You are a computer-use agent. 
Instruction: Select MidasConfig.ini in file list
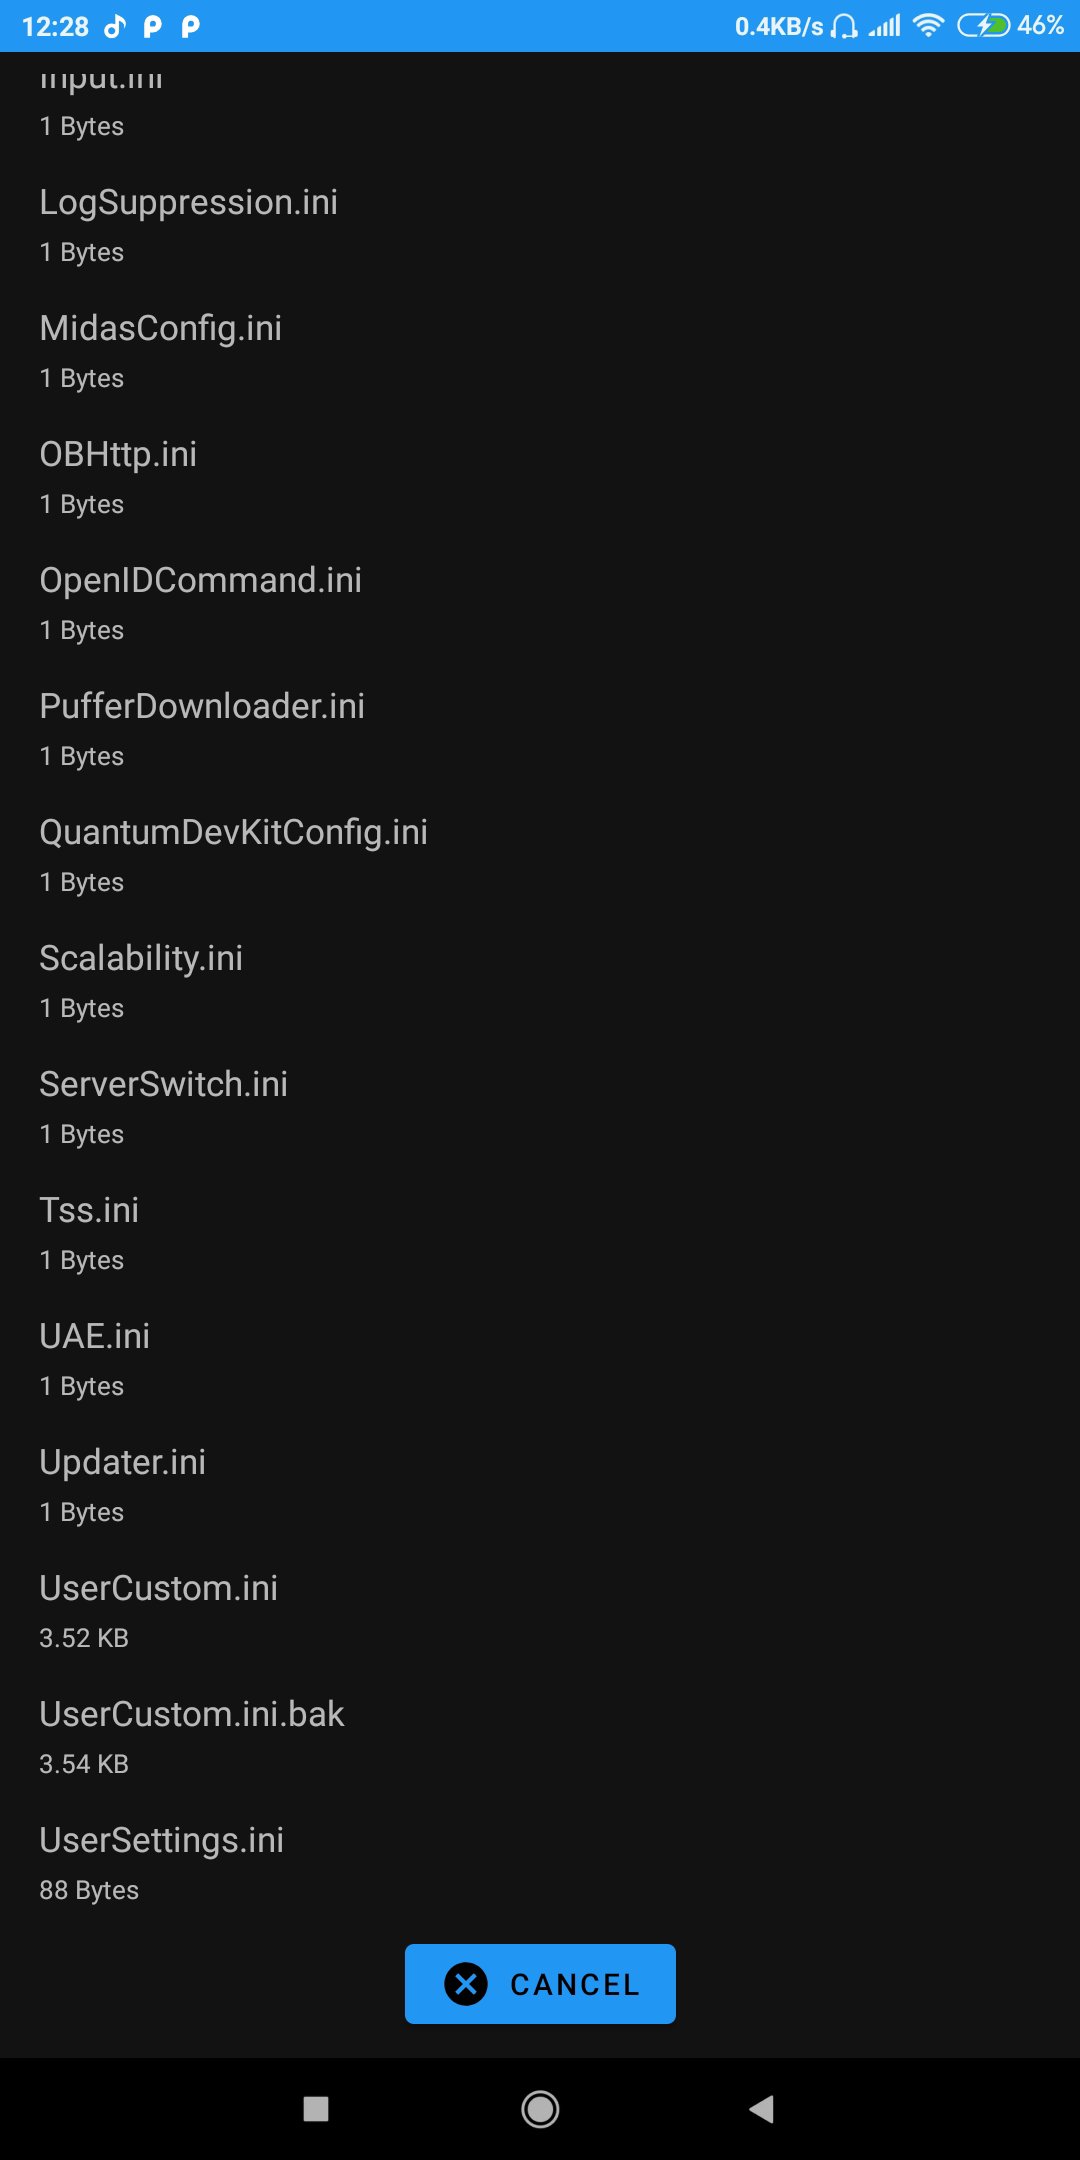[x=161, y=349]
